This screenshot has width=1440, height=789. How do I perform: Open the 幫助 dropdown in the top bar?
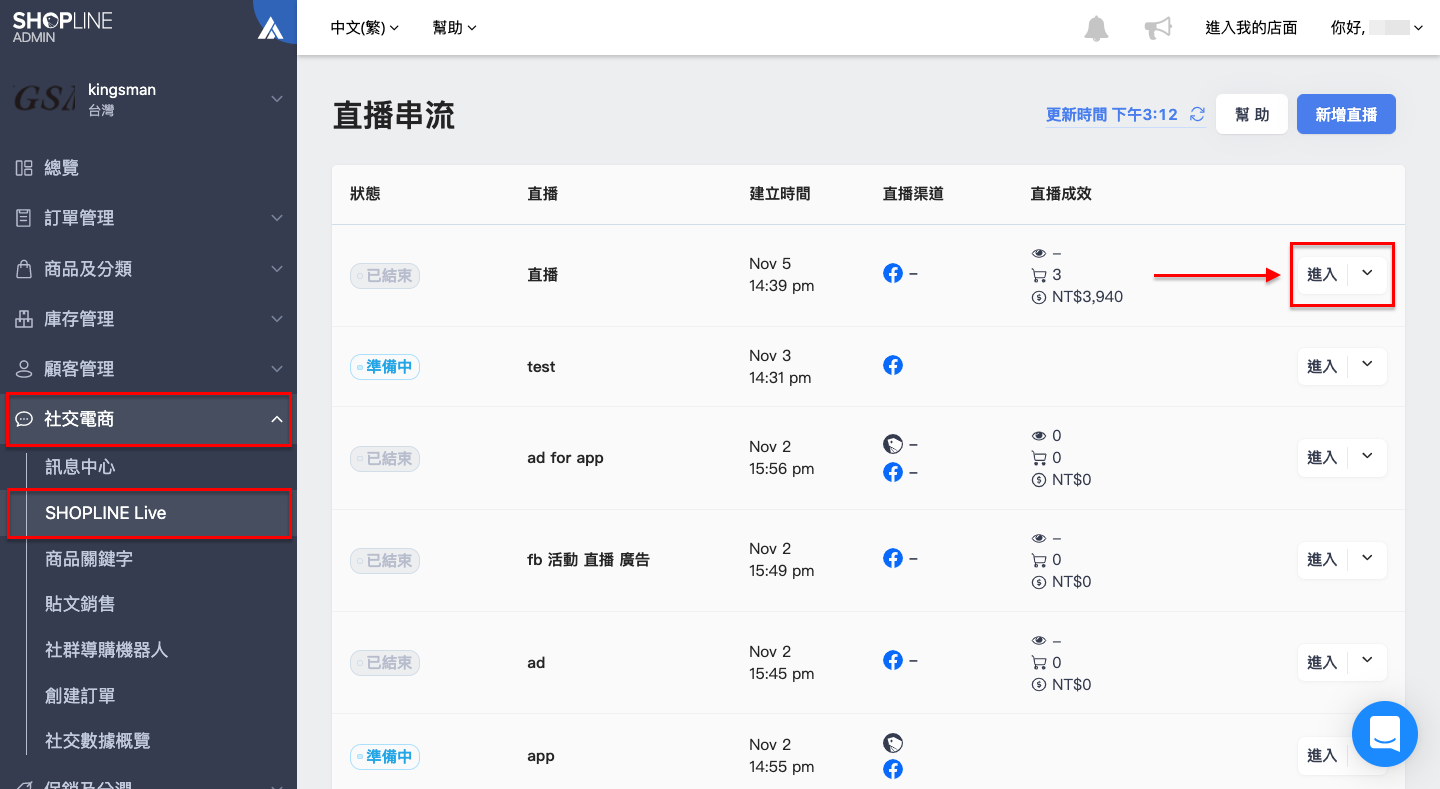(x=454, y=28)
